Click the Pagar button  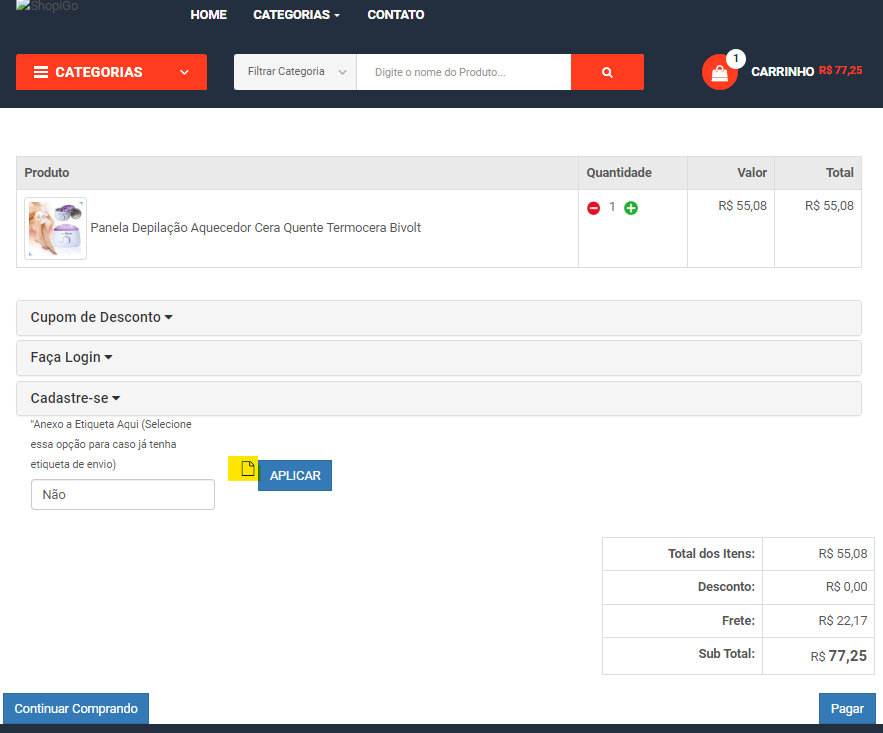846,708
